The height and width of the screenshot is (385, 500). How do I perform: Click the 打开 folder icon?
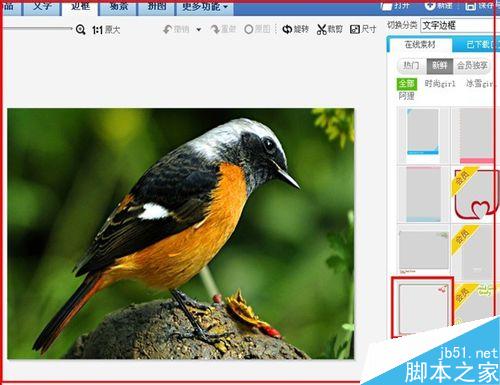click(x=386, y=6)
